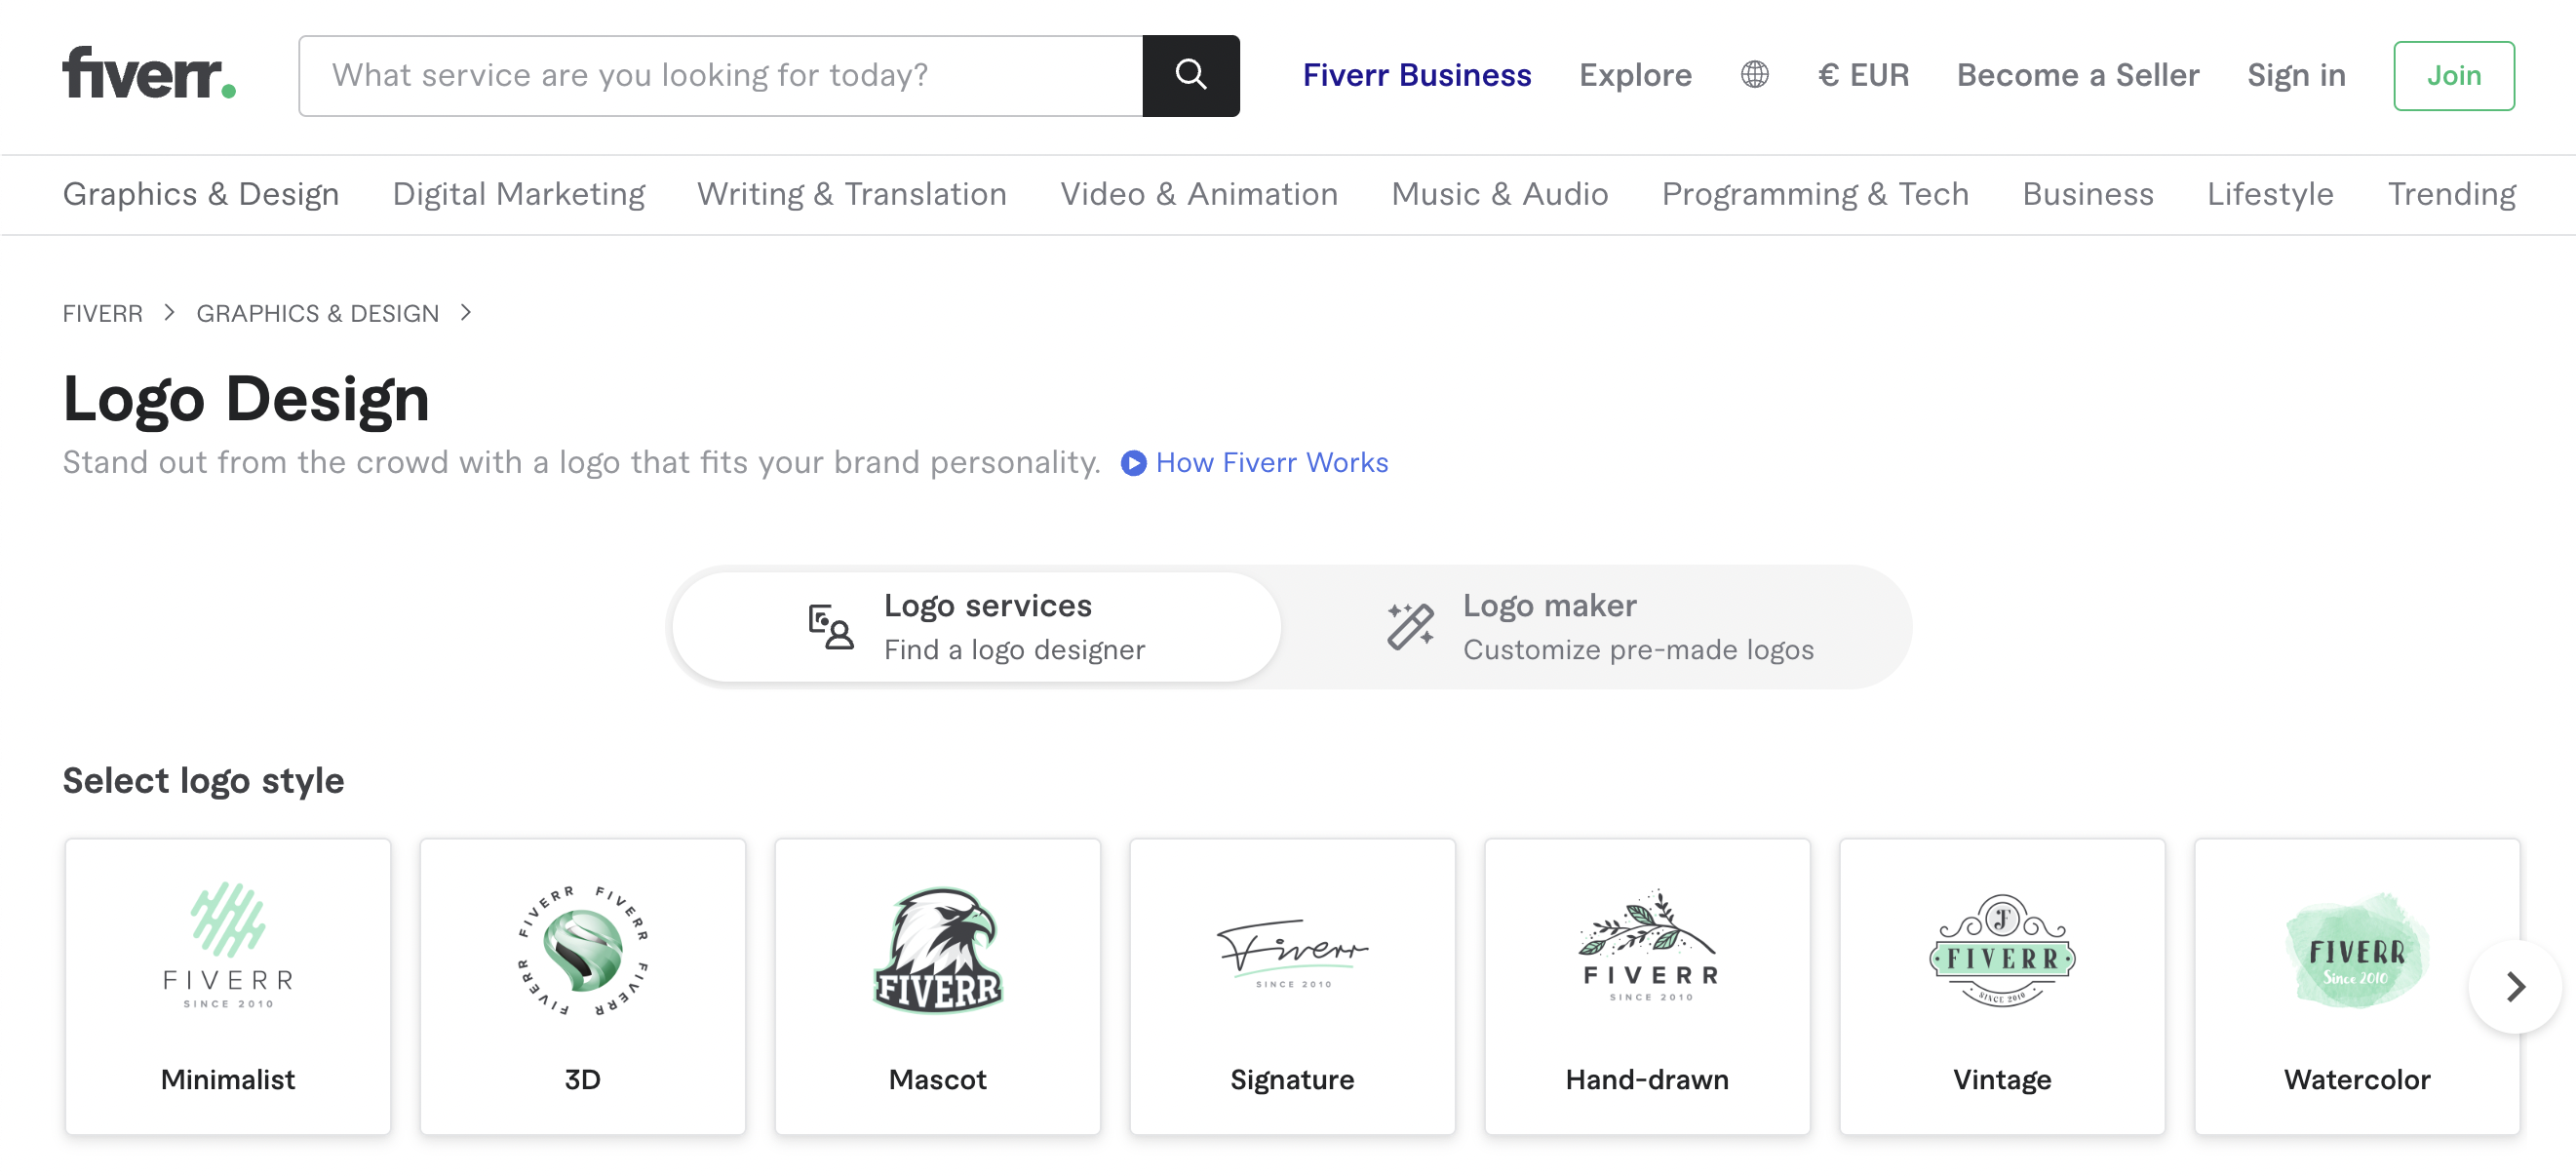Focus the service search field
This screenshot has width=2576, height=1176.
[720, 75]
